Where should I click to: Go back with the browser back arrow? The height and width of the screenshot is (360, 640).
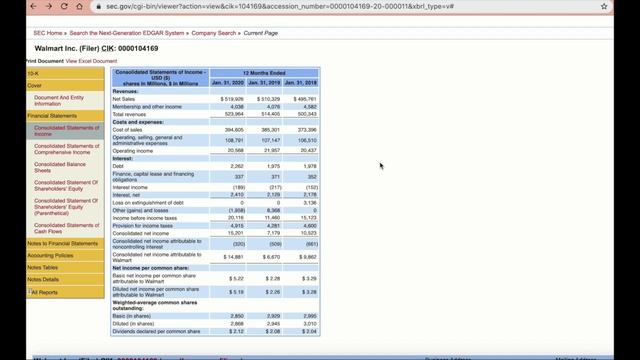[x=33, y=7]
